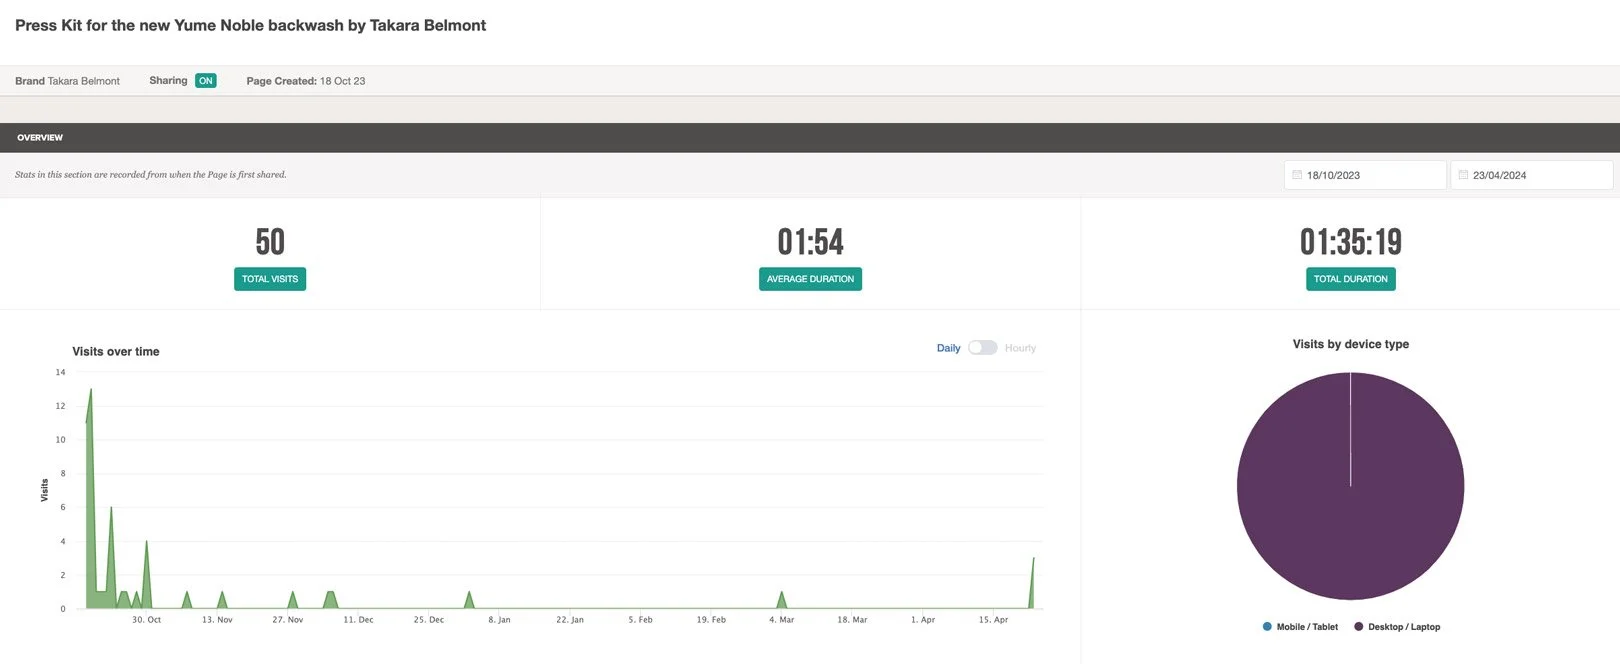
Task: Click the stats recorded note text
Action: 150,175
